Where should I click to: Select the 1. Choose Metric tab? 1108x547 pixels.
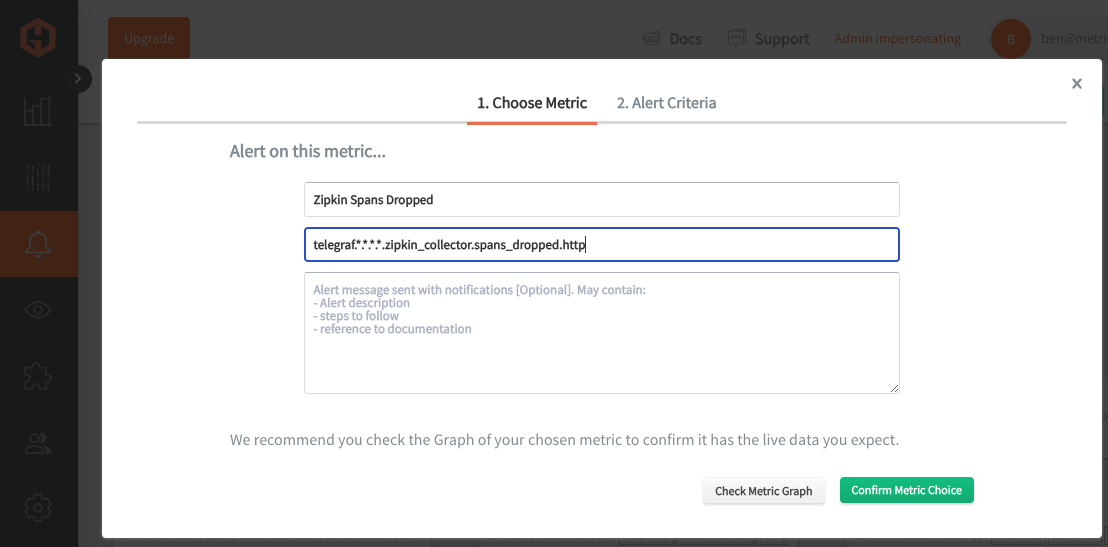532,103
